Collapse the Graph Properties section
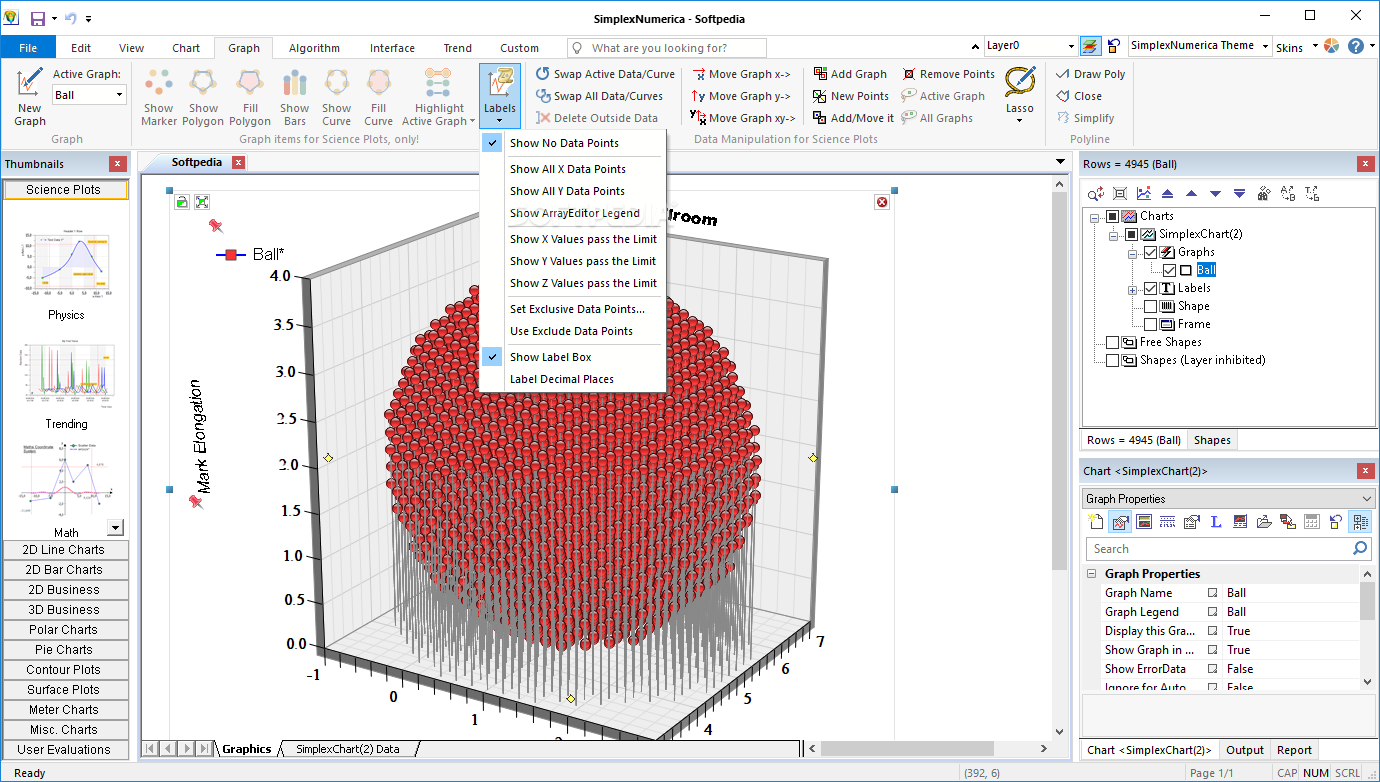 click(x=1091, y=574)
